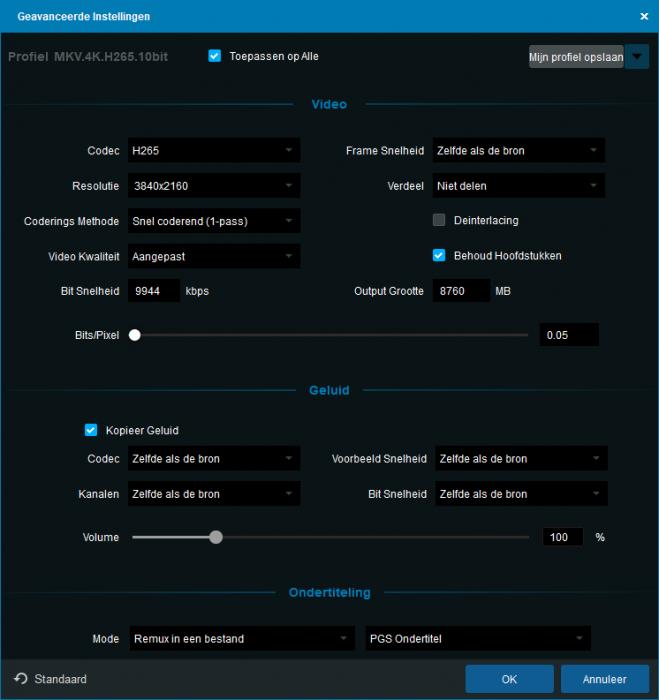Uncheck Toepassen op Alle checkbox
This screenshot has height=700, width=659.
(215, 56)
